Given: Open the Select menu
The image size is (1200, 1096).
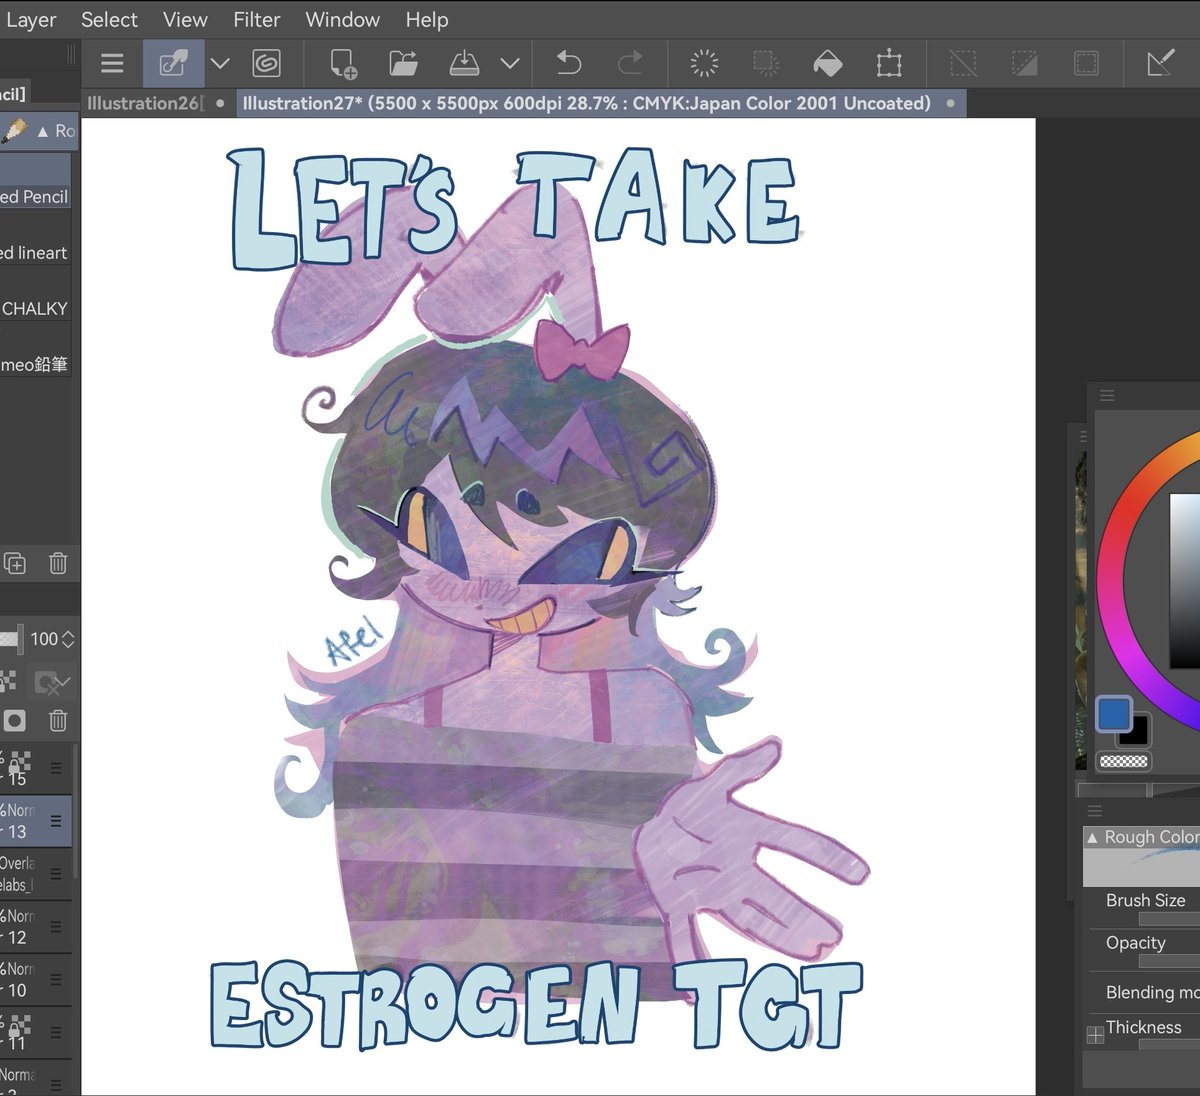Looking at the screenshot, I should point(109,20).
